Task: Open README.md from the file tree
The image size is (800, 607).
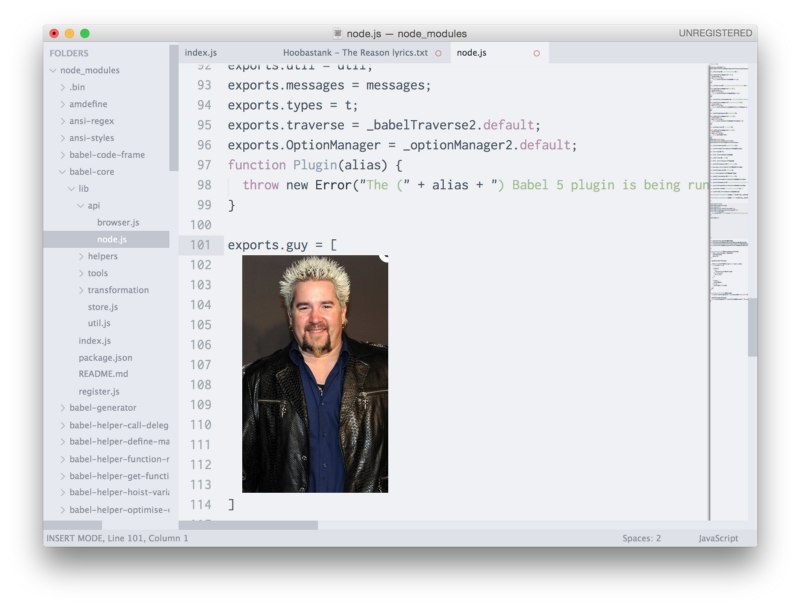Action: tap(103, 374)
